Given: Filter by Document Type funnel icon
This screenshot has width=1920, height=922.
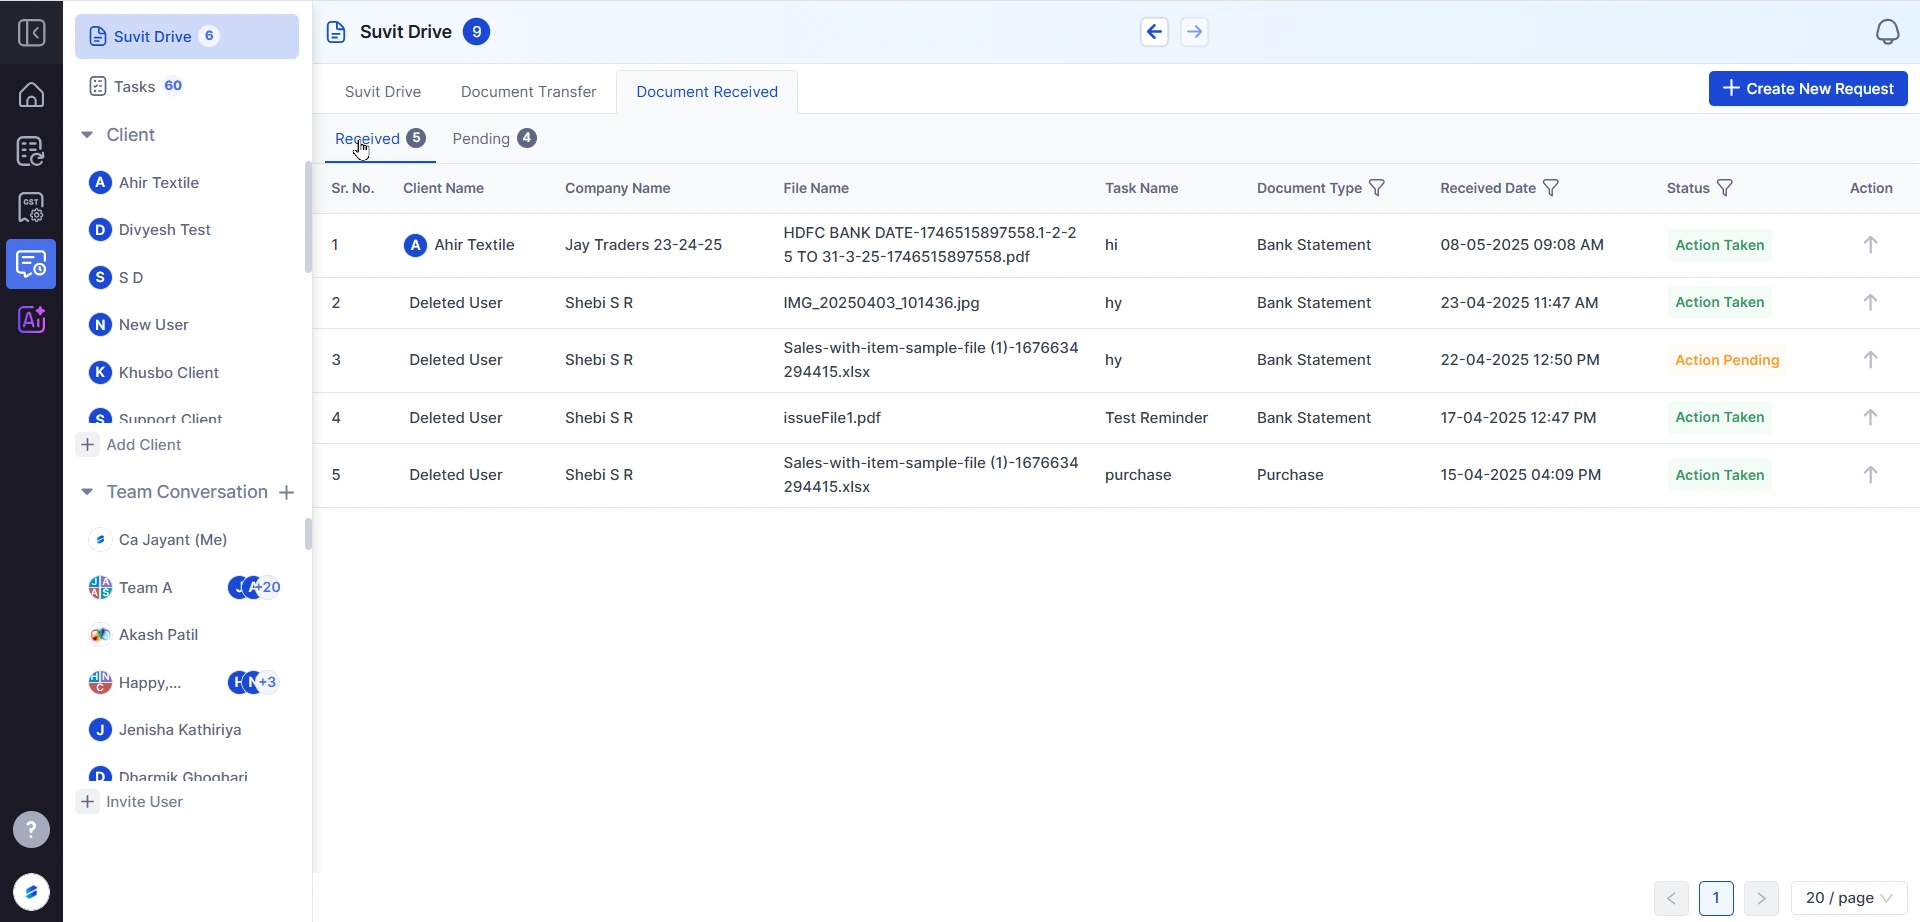Looking at the screenshot, I should point(1377,188).
